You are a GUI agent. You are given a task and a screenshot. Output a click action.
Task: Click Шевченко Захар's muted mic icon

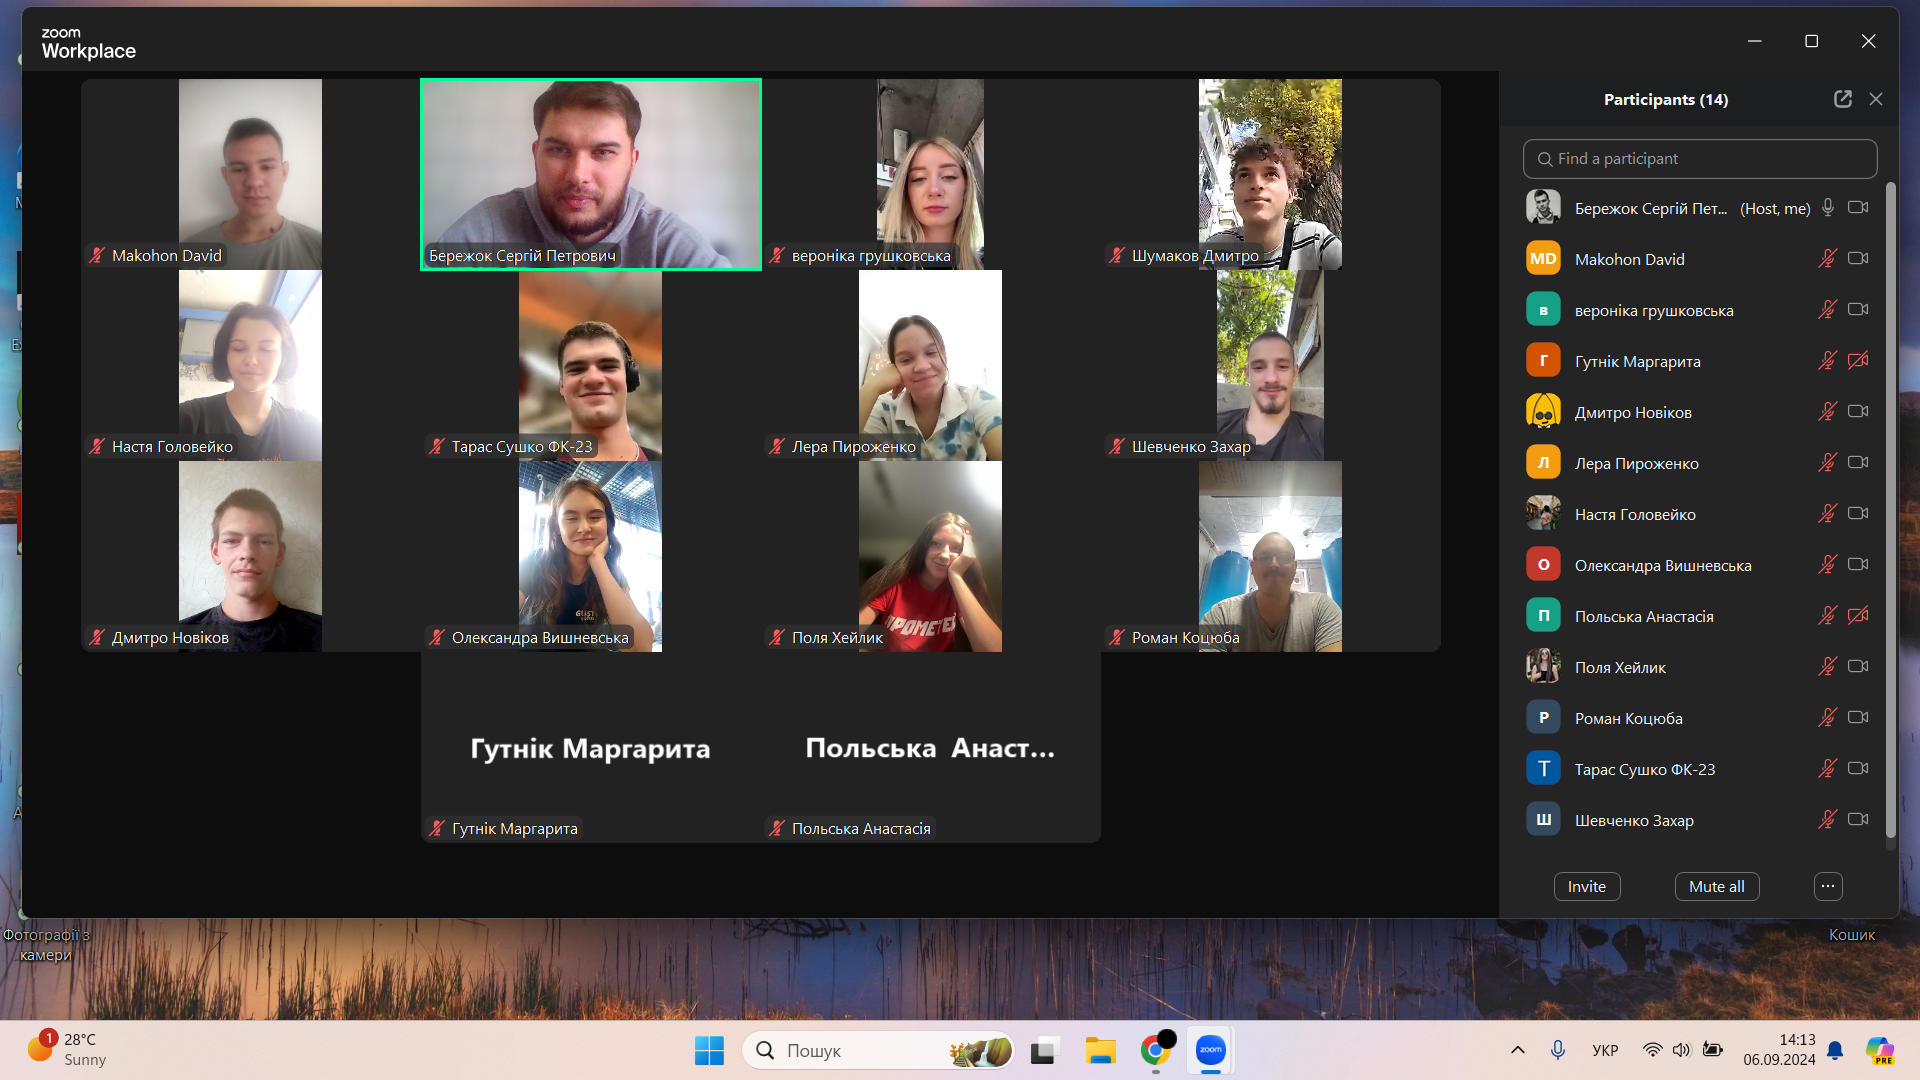[x=1828, y=819]
